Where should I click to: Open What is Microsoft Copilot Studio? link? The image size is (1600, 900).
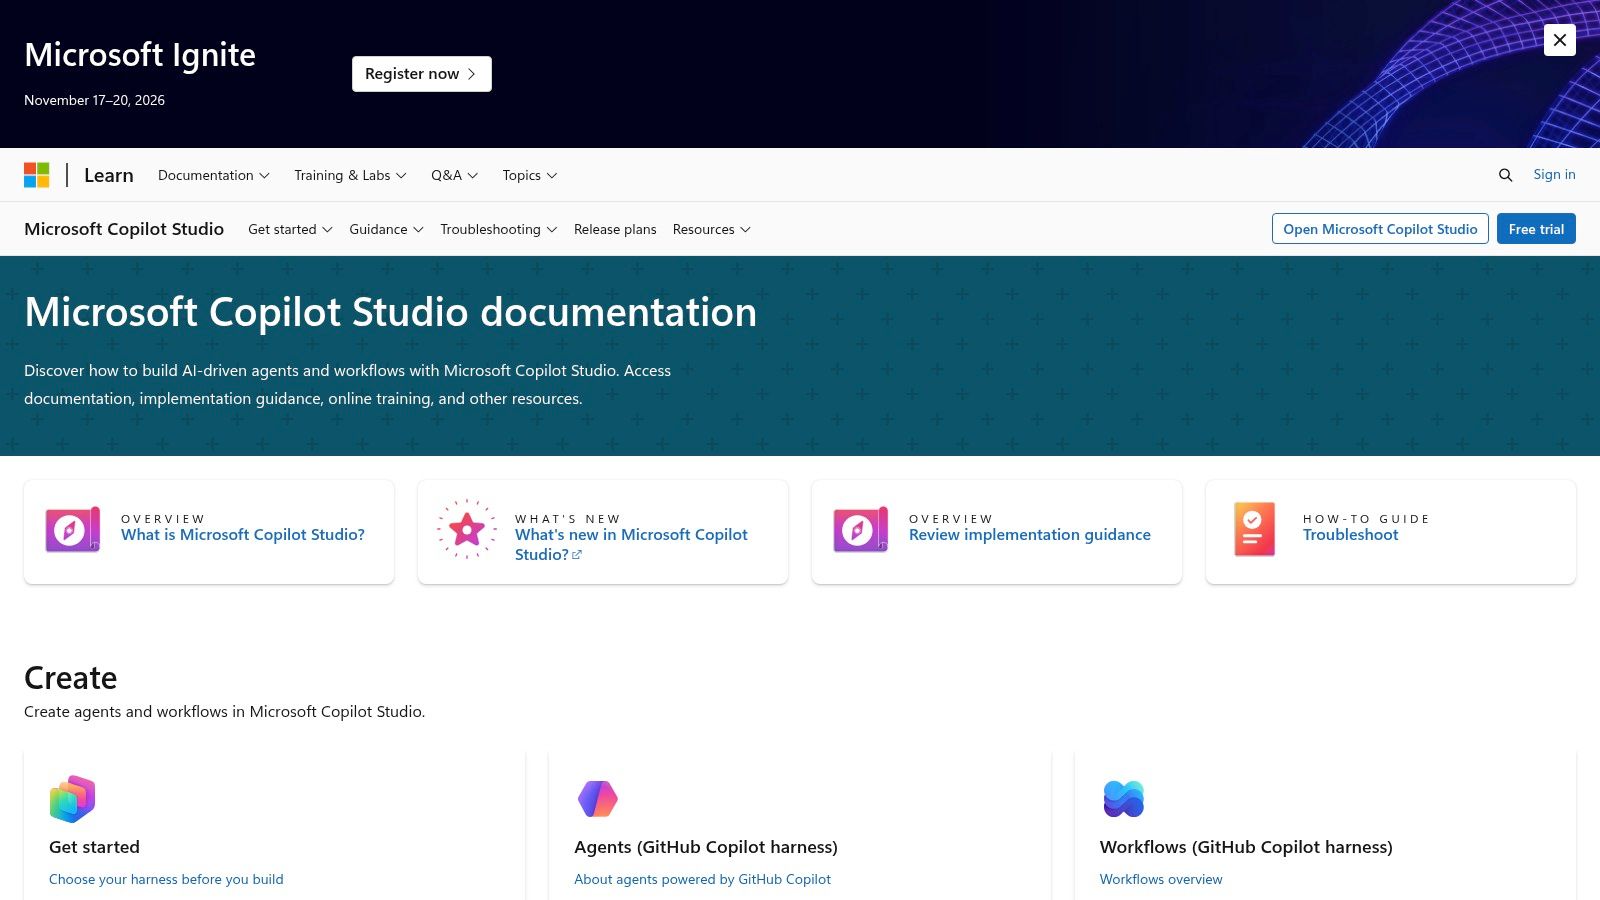[243, 535]
